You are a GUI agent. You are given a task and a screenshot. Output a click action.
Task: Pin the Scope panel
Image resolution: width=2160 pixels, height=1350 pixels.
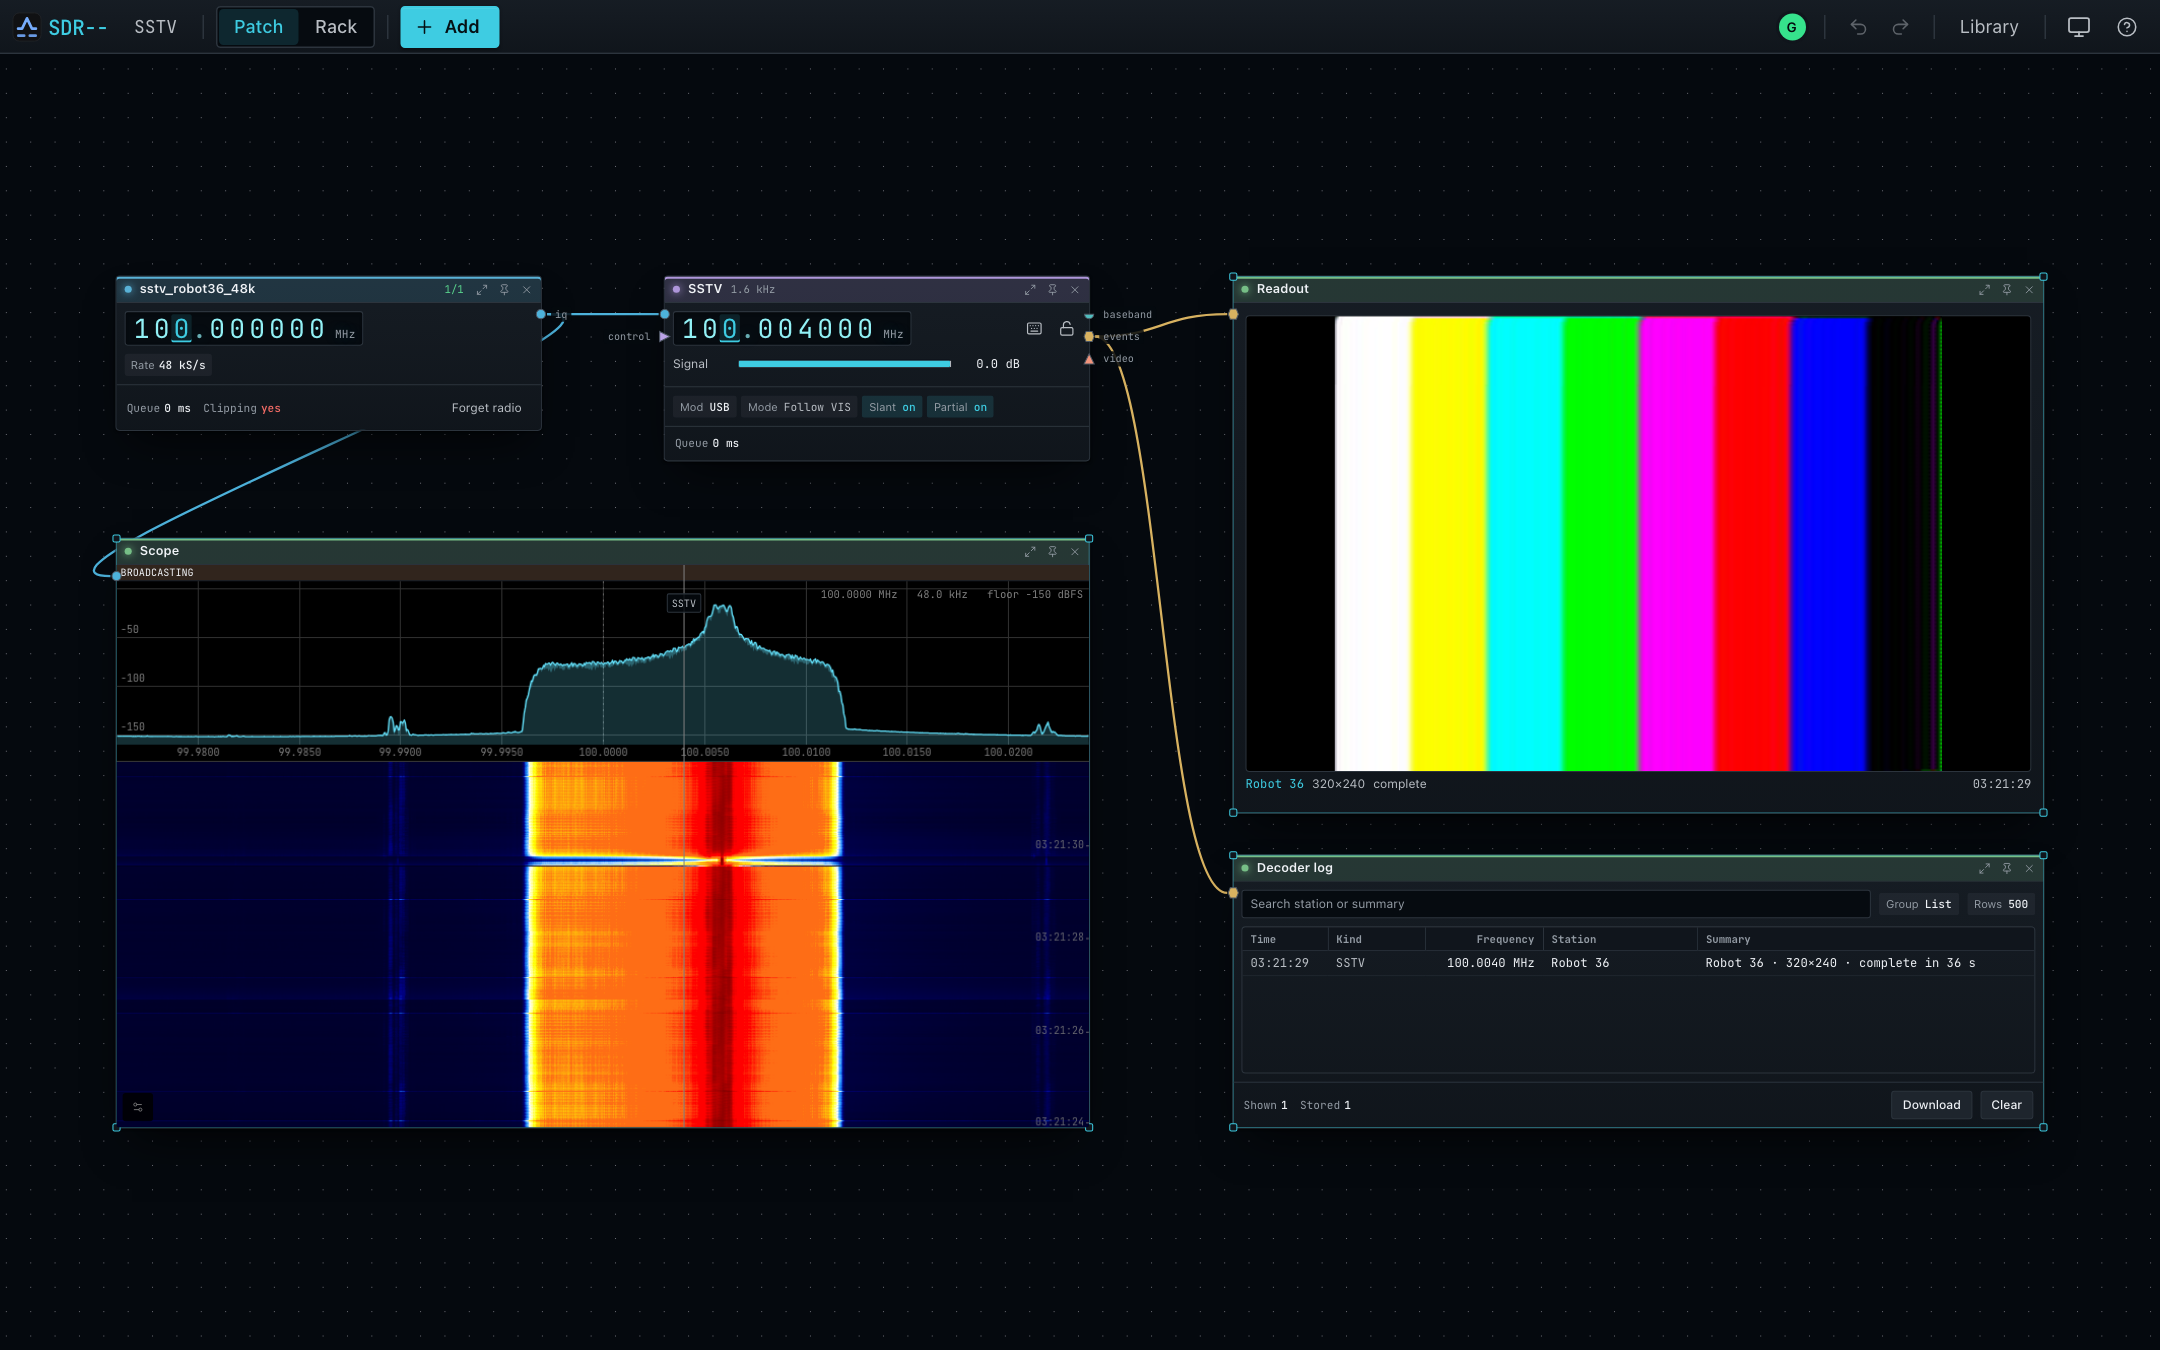1052,551
